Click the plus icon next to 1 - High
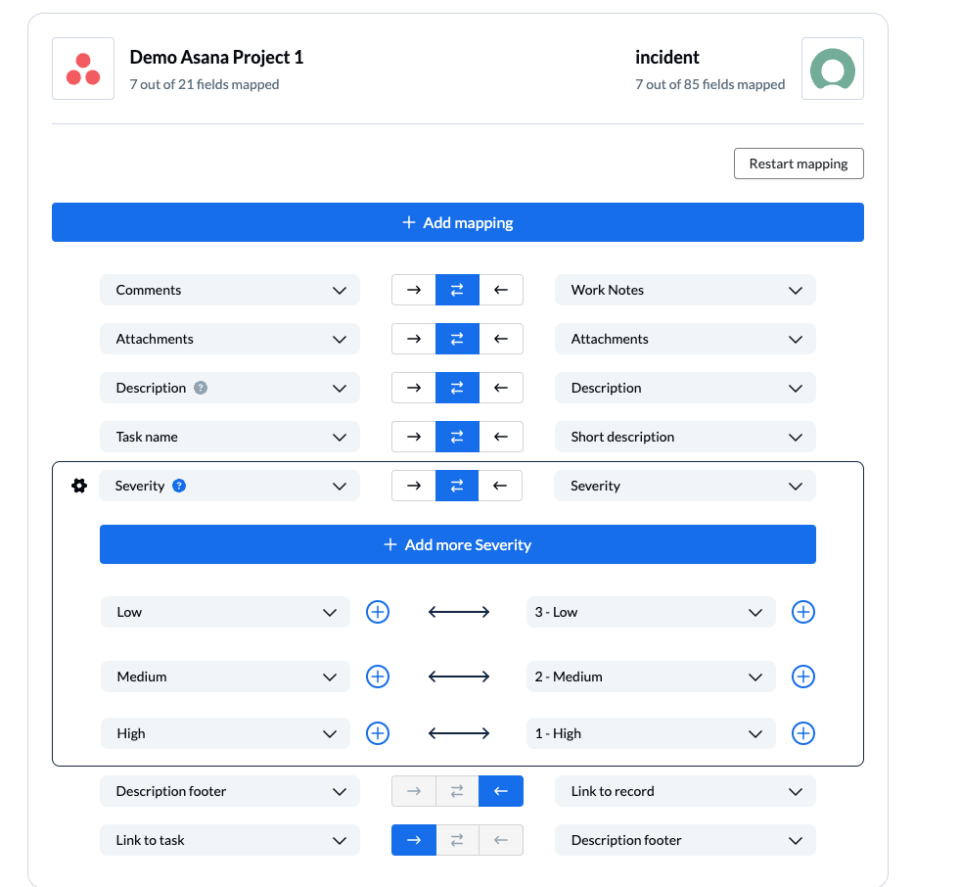Image resolution: width=960 pixels, height=887 pixels. coord(803,733)
